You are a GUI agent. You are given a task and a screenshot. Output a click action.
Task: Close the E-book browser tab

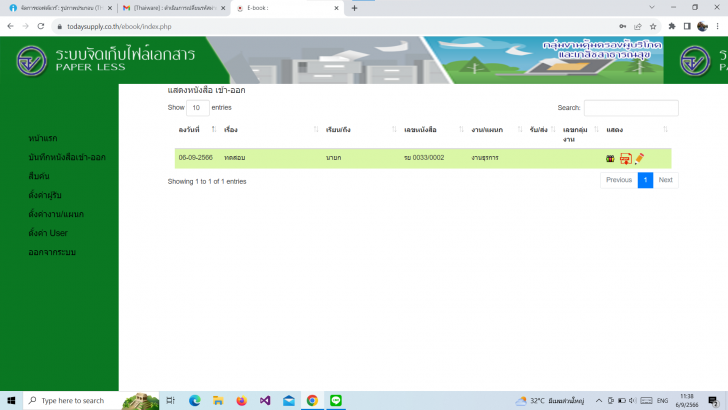337,8
